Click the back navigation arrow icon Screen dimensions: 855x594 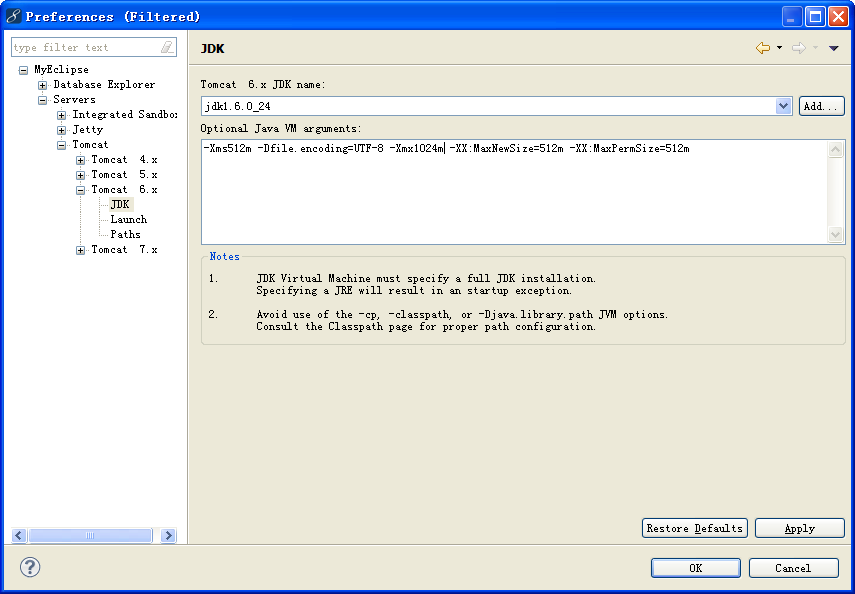[763, 48]
